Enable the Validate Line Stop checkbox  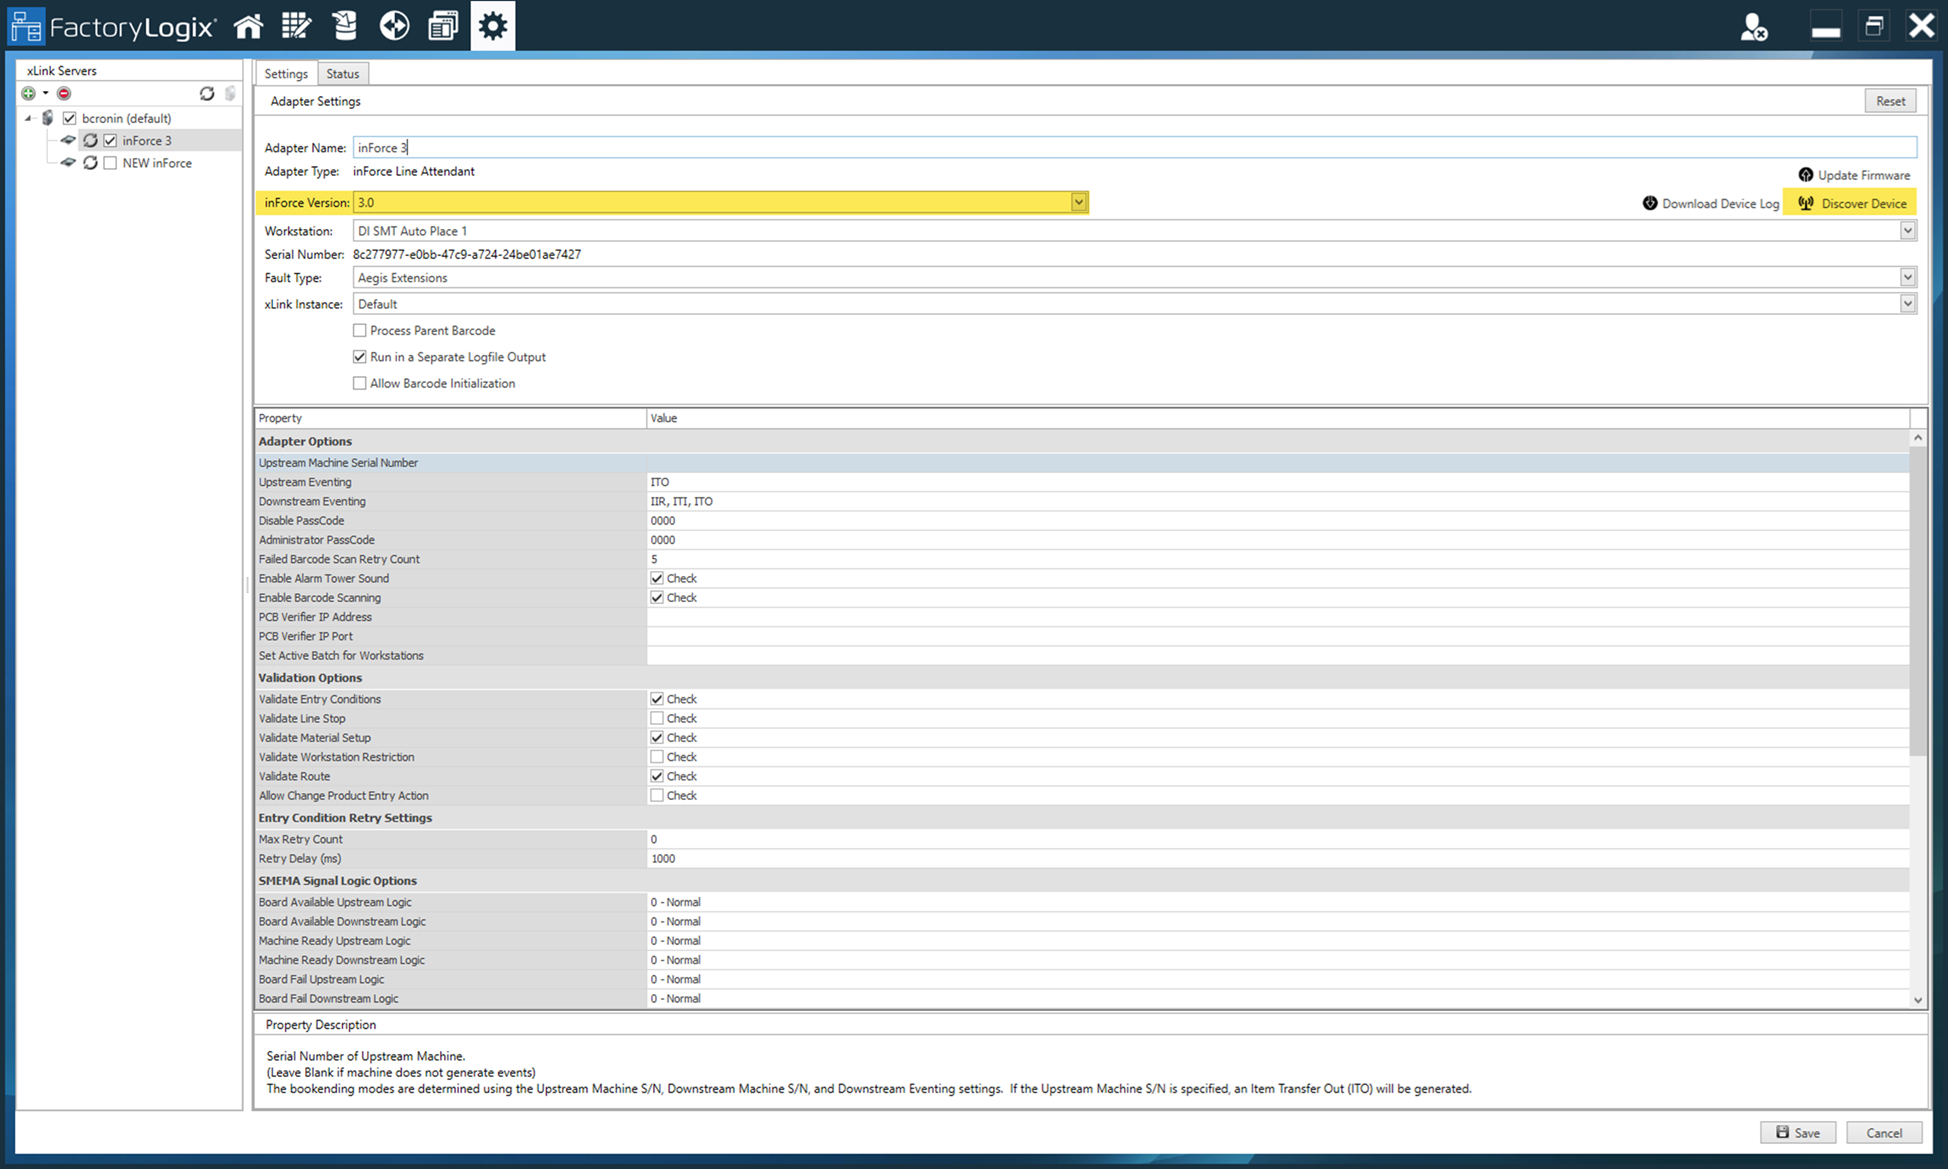click(x=657, y=718)
